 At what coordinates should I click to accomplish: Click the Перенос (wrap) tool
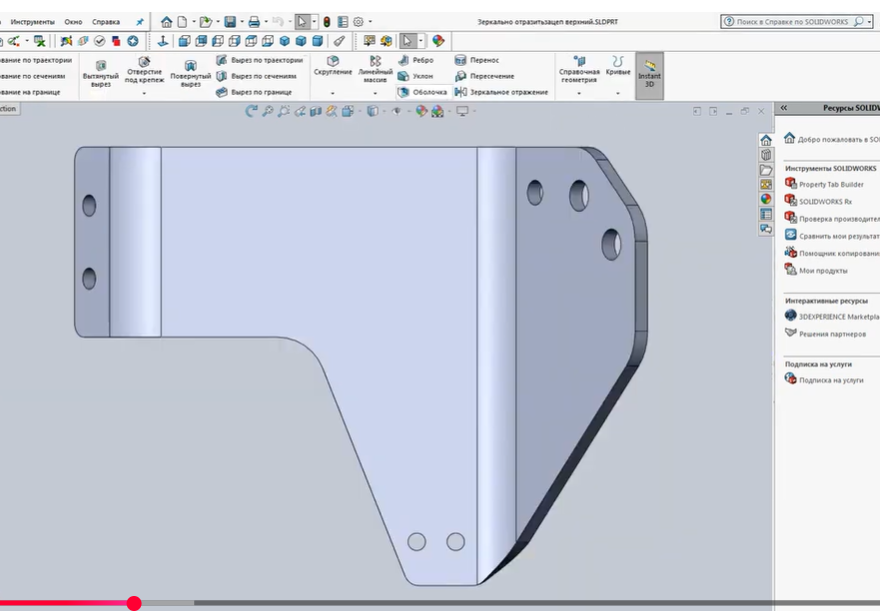[x=477, y=60]
